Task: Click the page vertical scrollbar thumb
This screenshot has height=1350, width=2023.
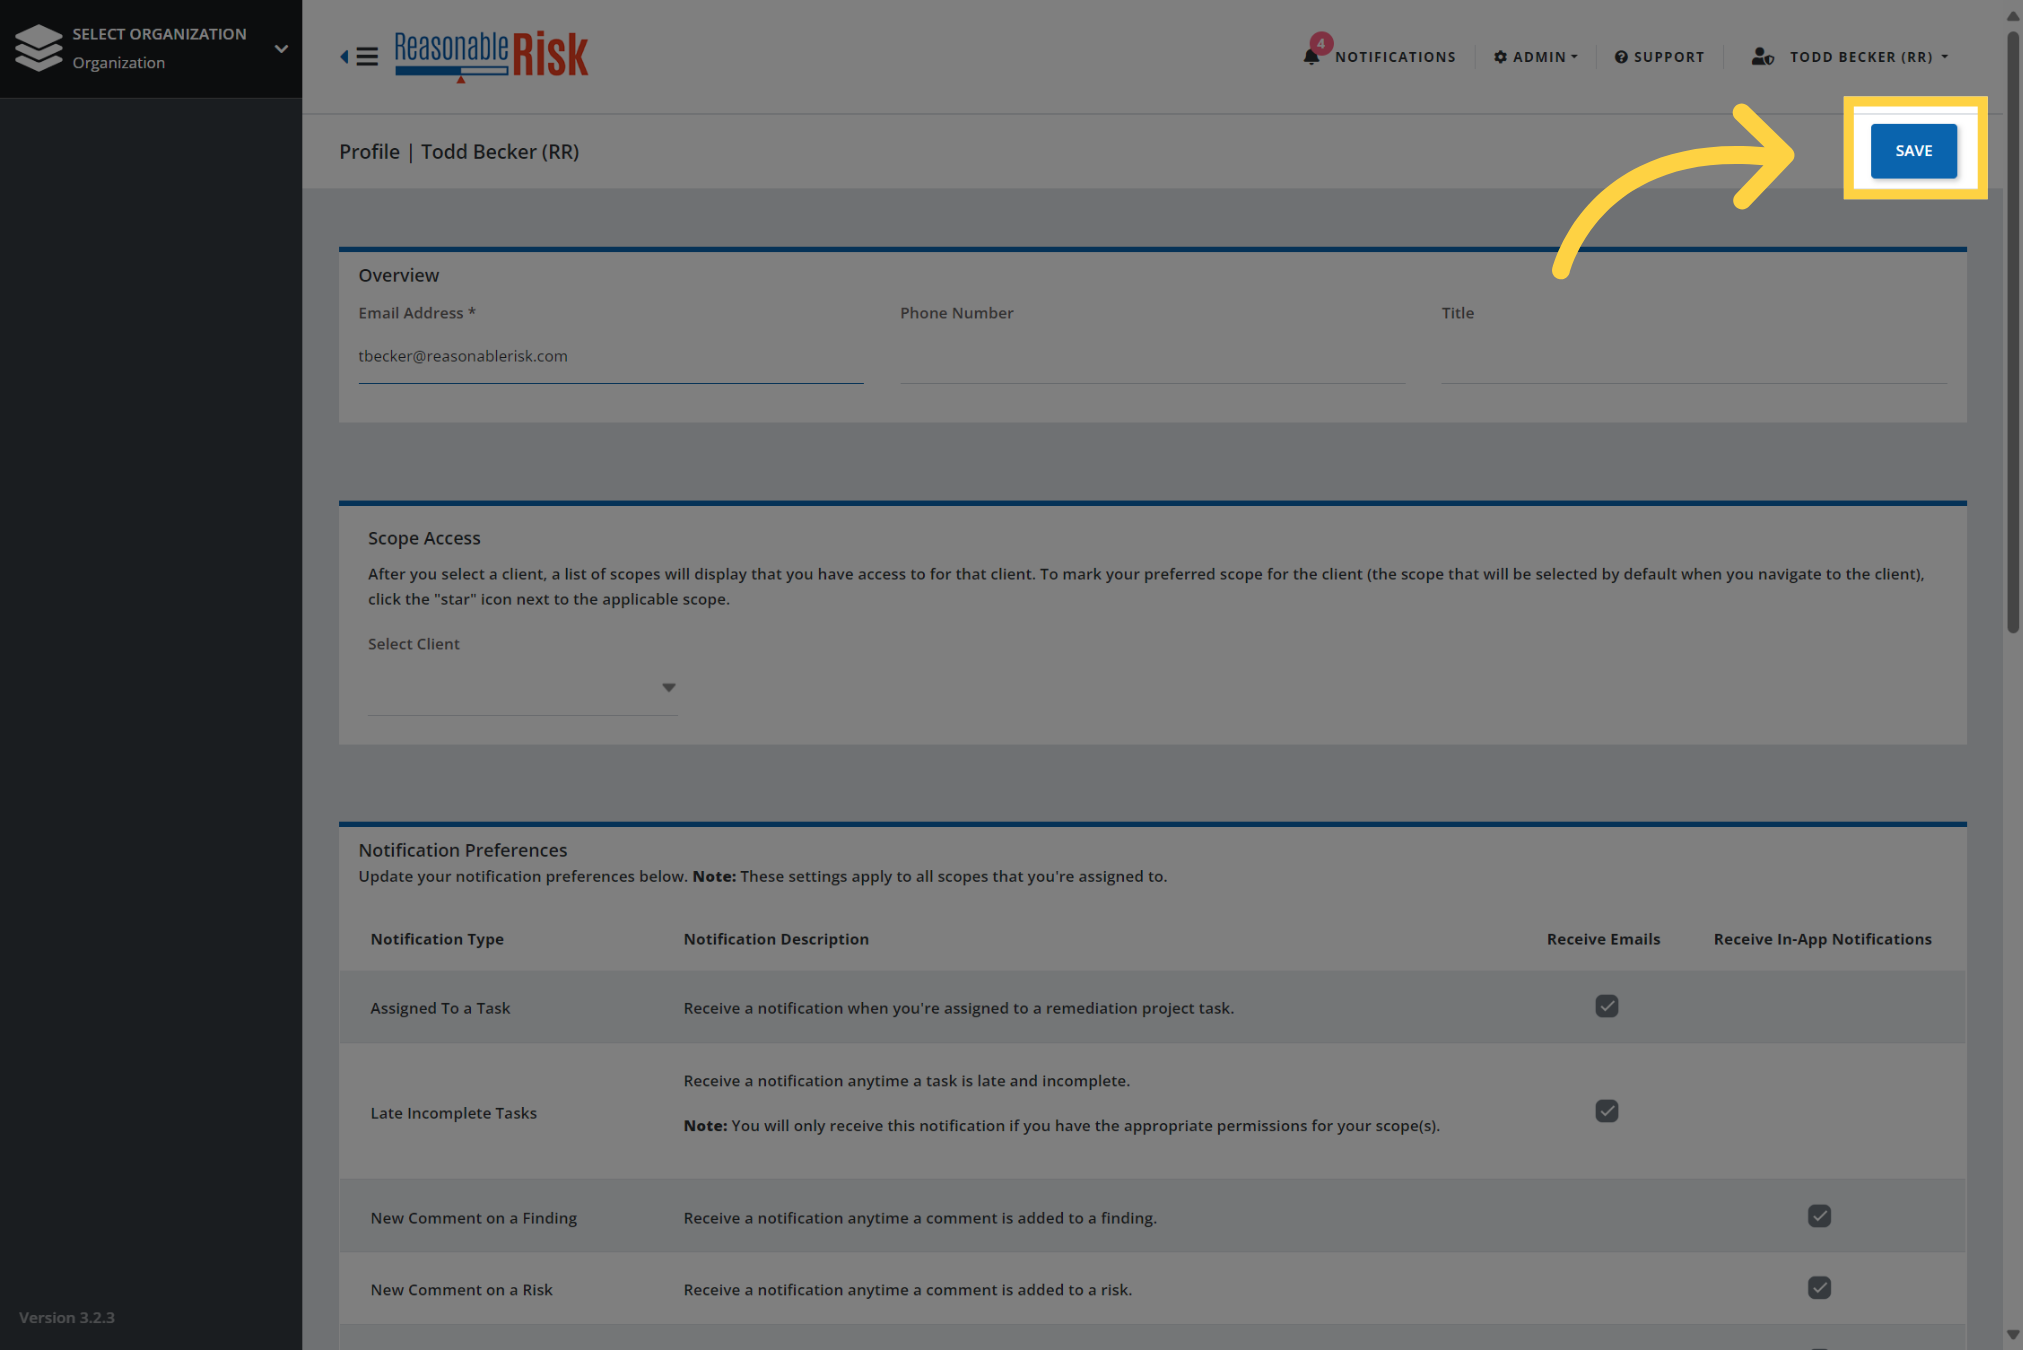Action: click(x=2012, y=330)
